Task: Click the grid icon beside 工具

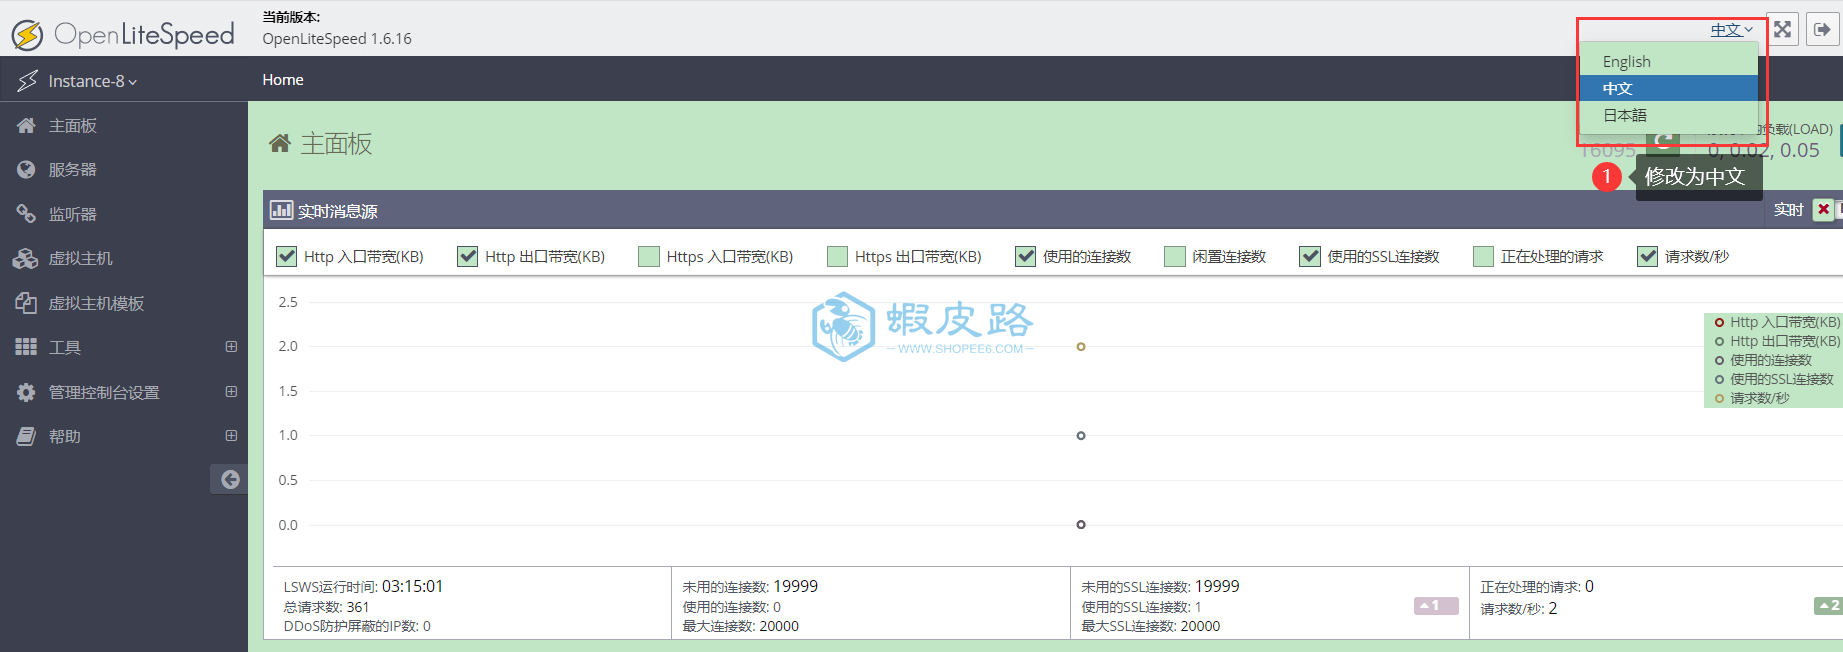Action: click(26, 347)
